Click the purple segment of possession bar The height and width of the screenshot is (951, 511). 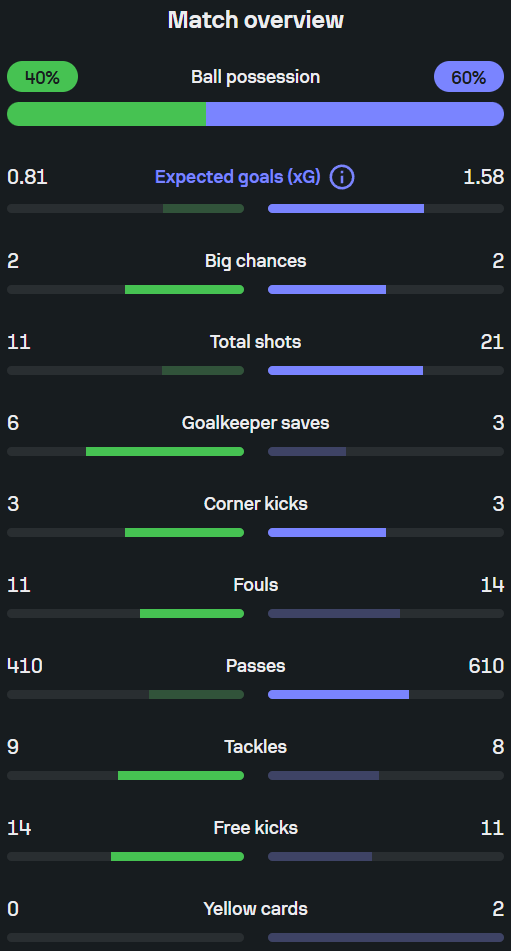click(355, 114)
